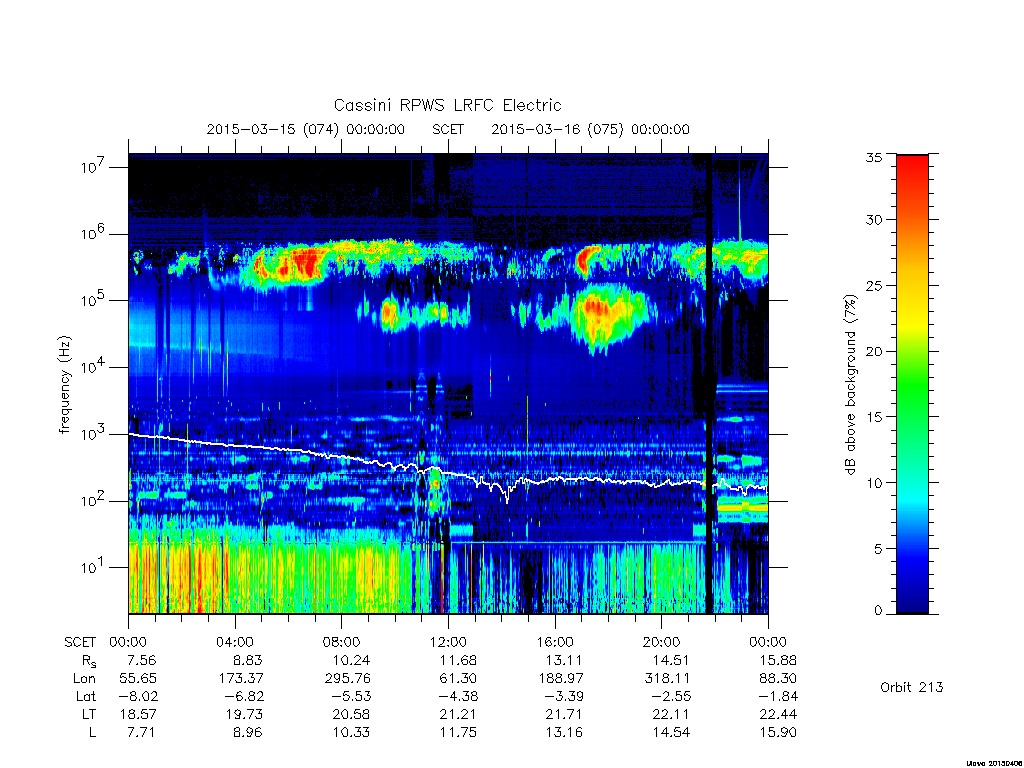1024x768 pixels.
Task: Click the L value 15.90
Action: tap(778, 733)
